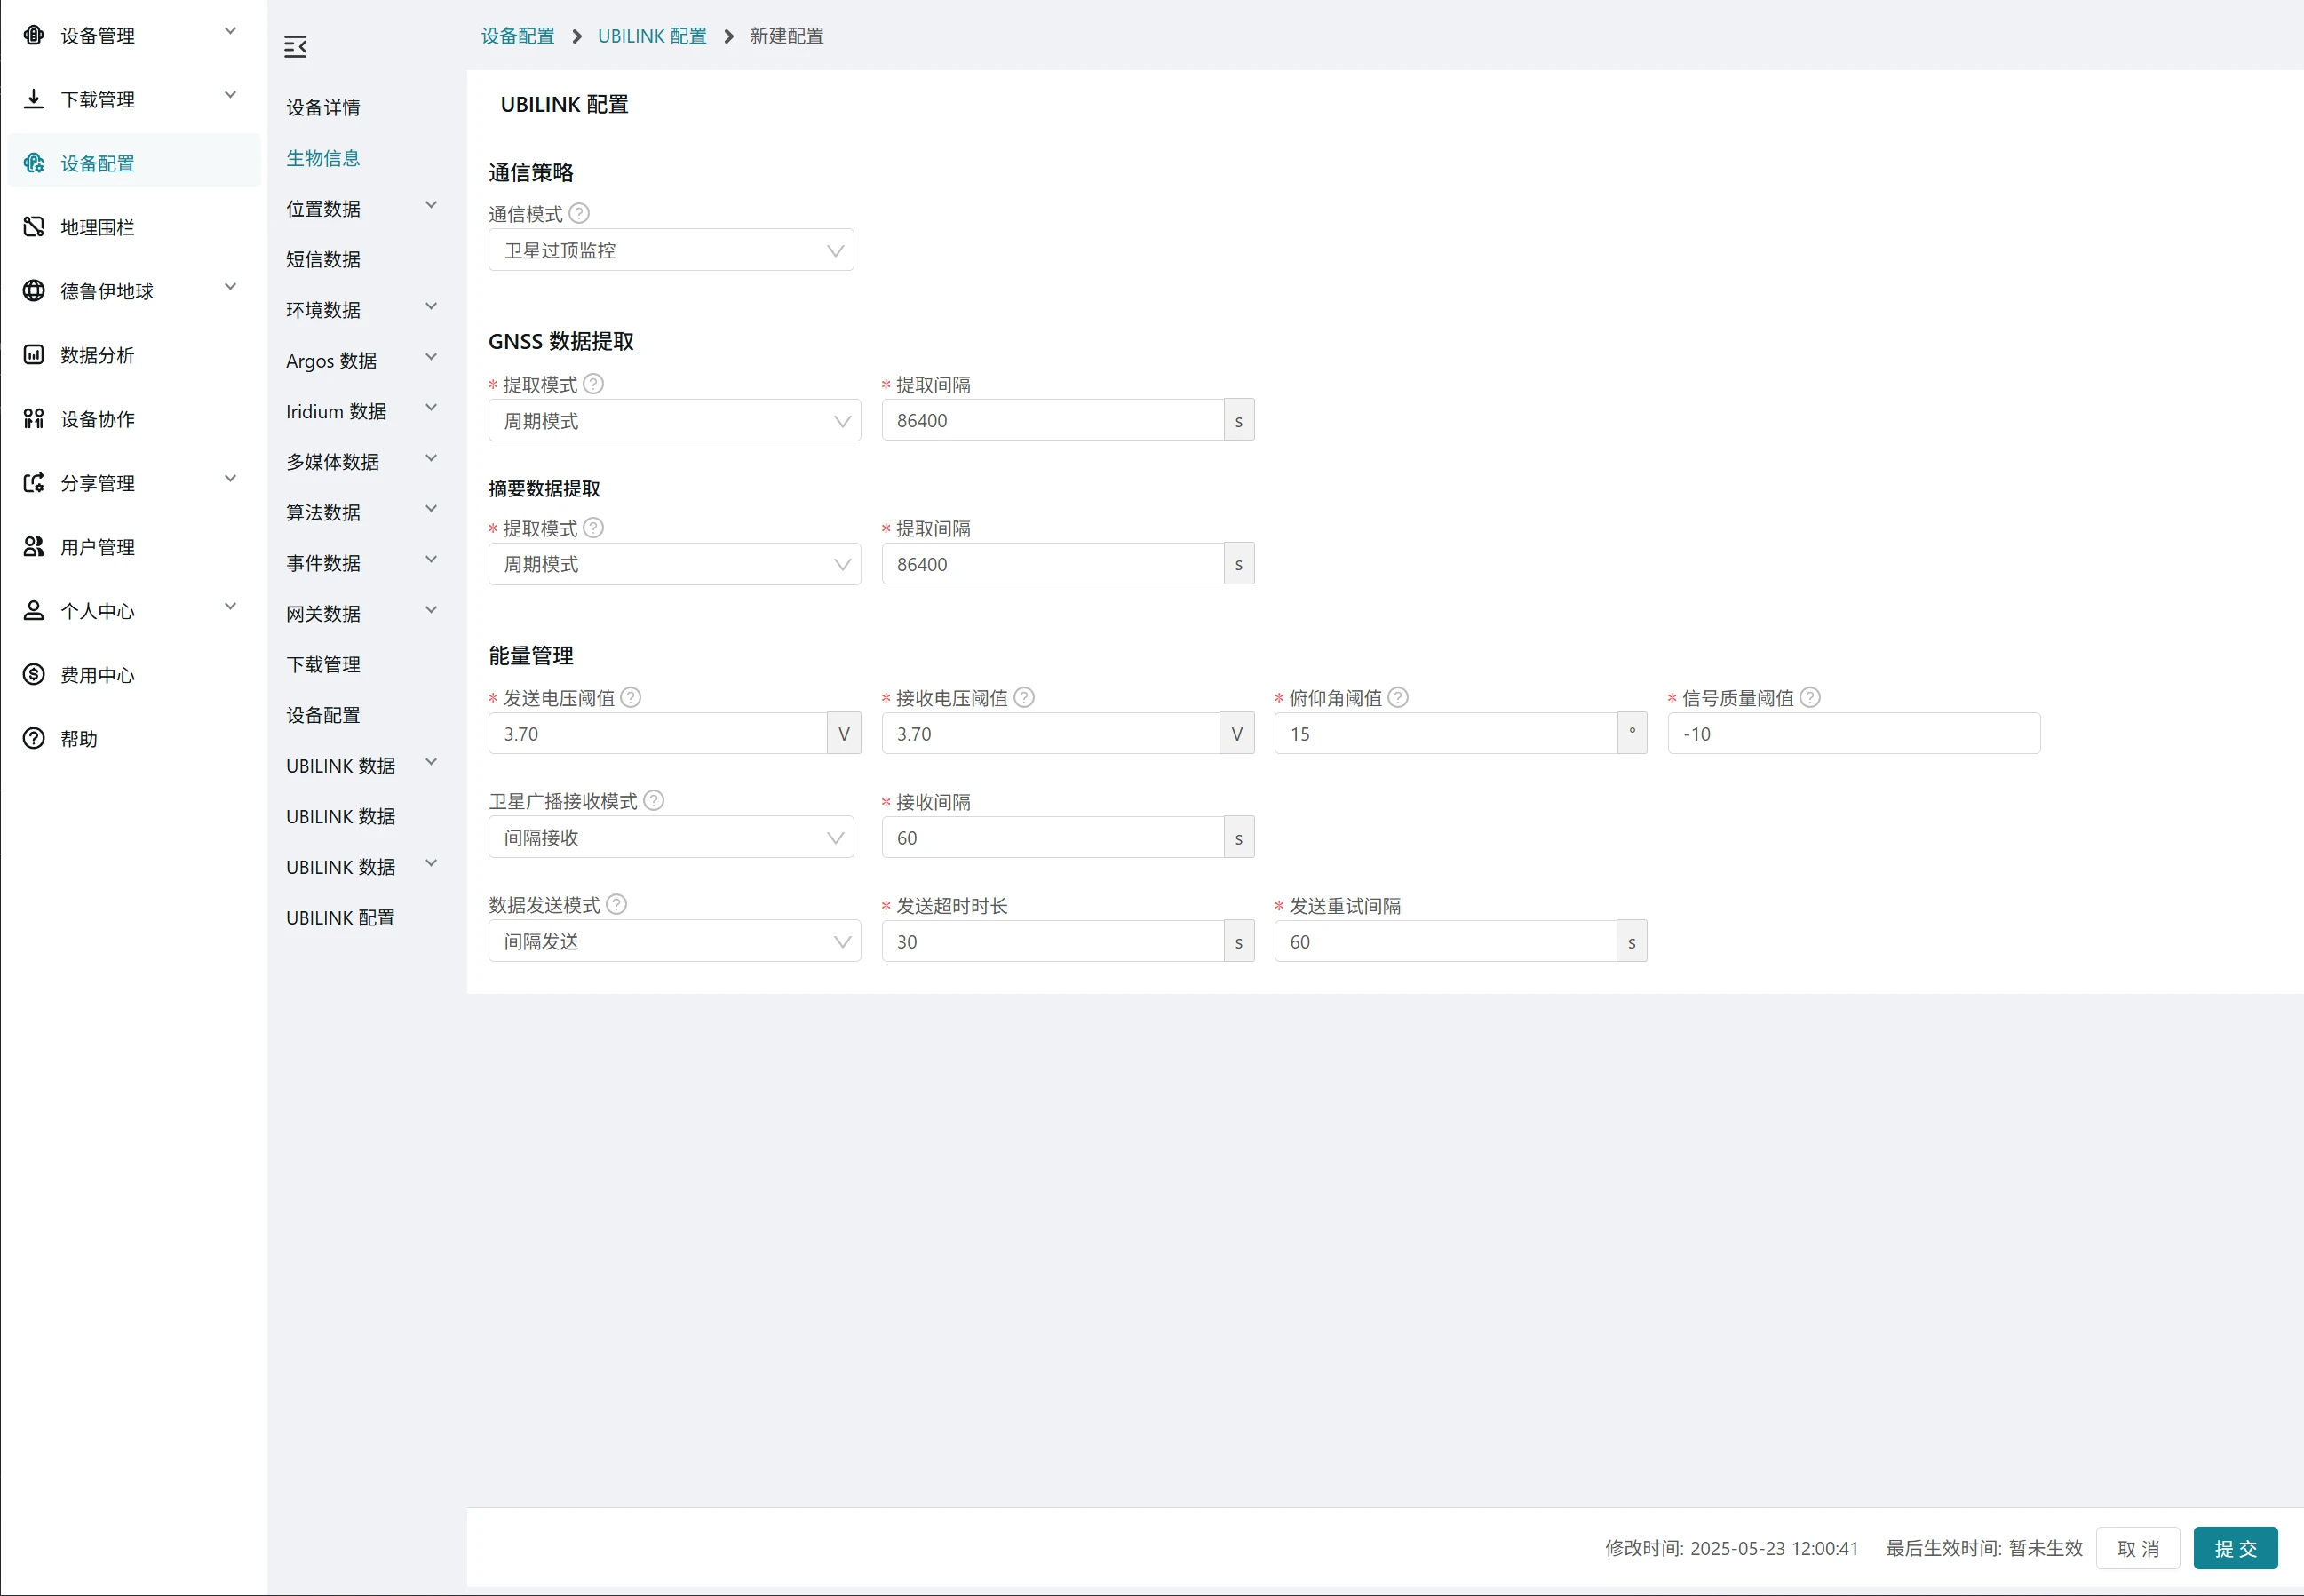
Task: Click the help icon beside 信号质量阈值
Action: pyautogui.click(x=1809, y=697)
